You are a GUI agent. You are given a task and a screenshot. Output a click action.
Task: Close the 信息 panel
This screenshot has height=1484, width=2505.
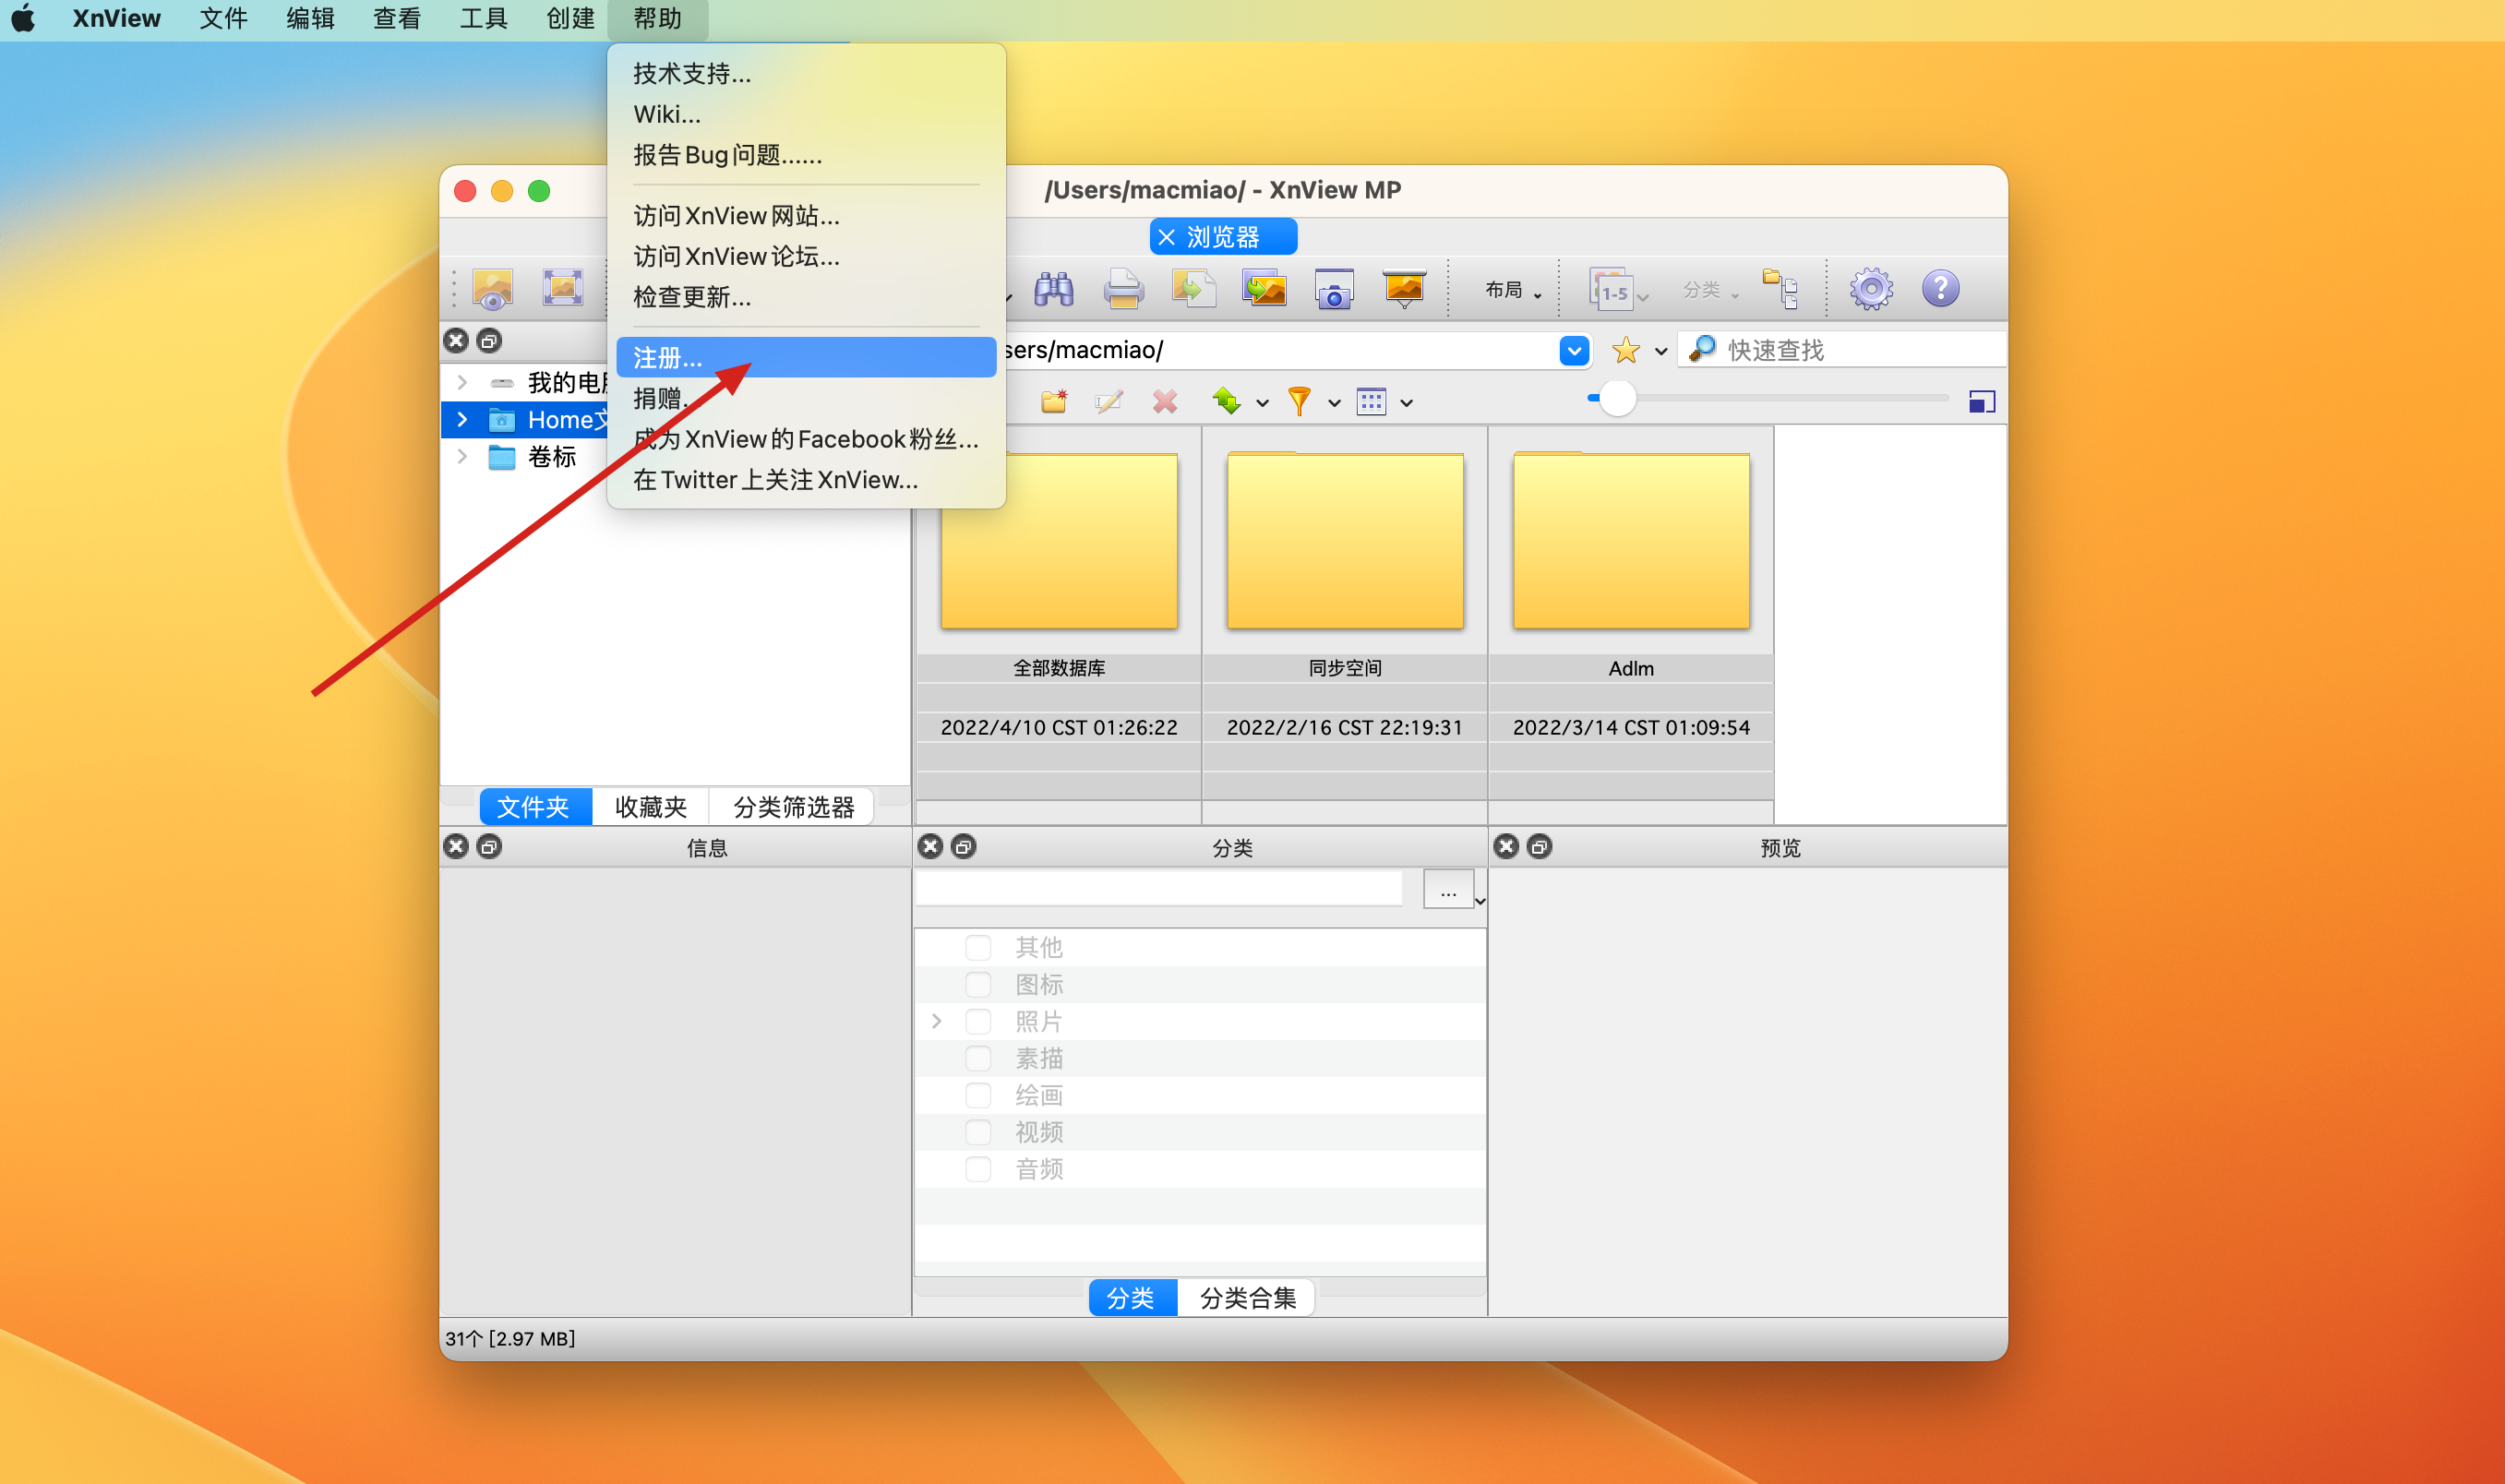pyautogui.click(x=456, y=846)
